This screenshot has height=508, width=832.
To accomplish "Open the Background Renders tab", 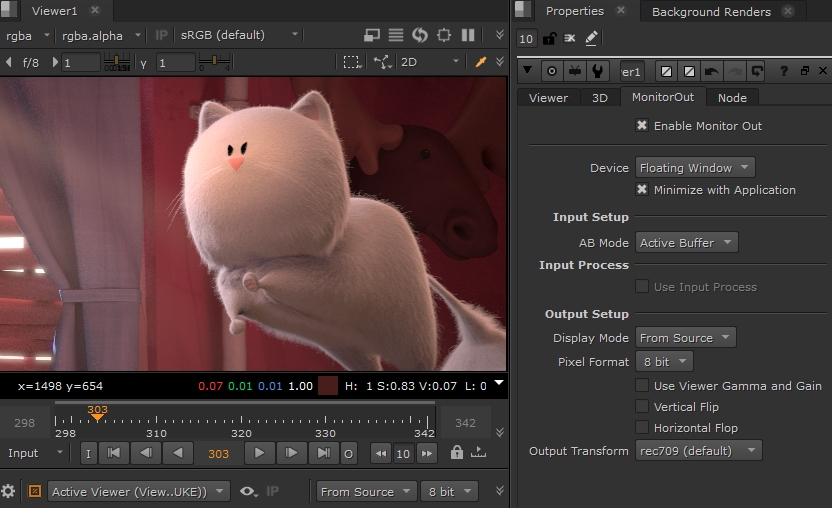I will tap(711, 12).
